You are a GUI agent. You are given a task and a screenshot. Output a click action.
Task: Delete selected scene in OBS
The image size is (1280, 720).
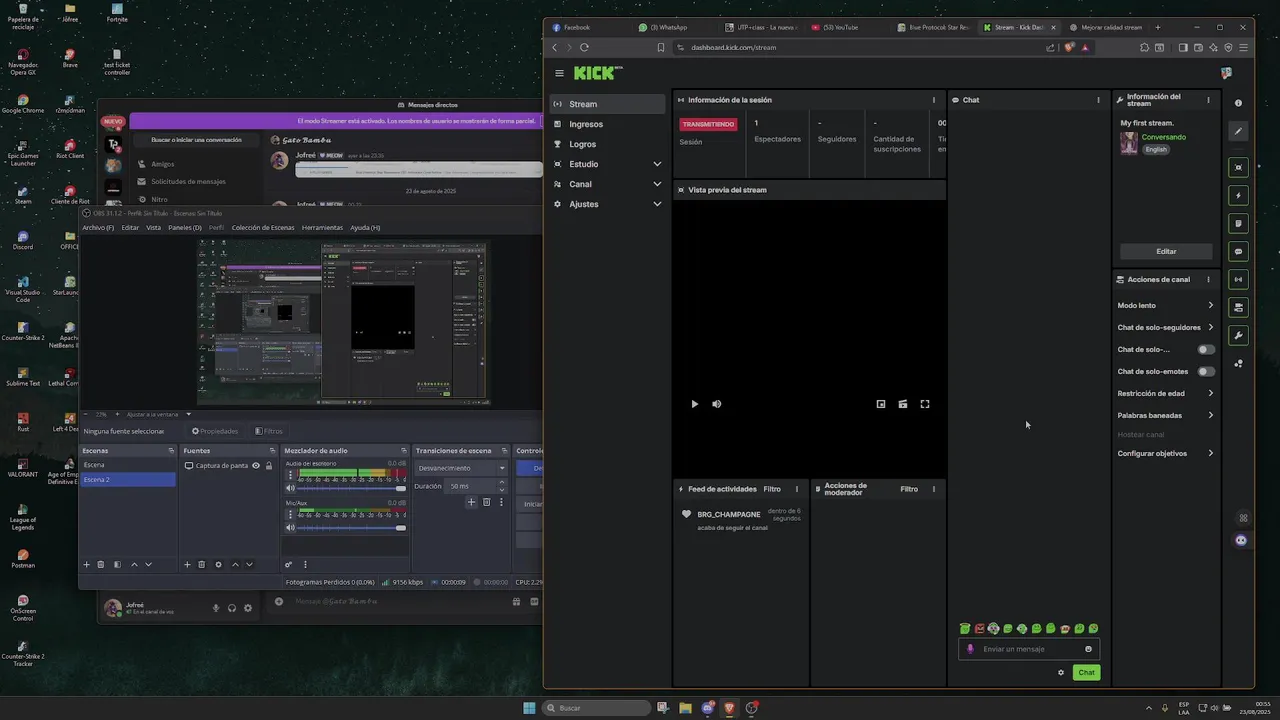[100, 565]
